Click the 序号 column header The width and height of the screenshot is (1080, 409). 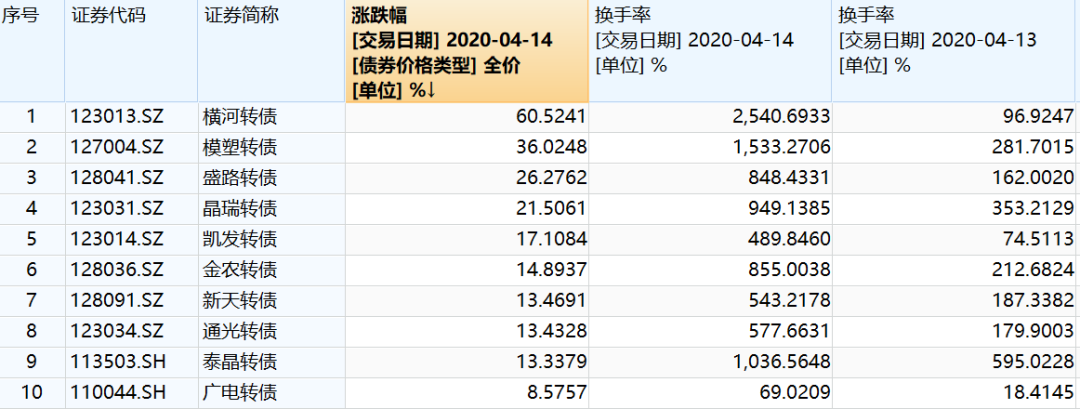[32, 52]
